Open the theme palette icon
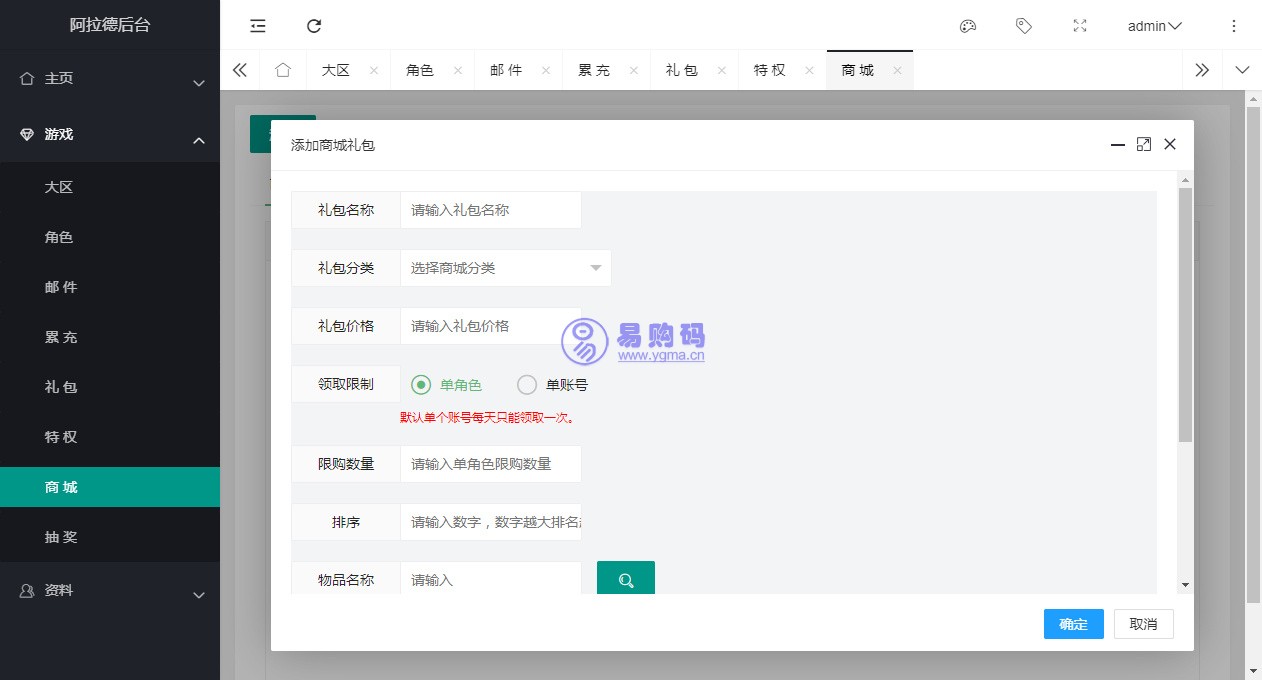This screenshot has width=1262, height=680. [967, 26]
